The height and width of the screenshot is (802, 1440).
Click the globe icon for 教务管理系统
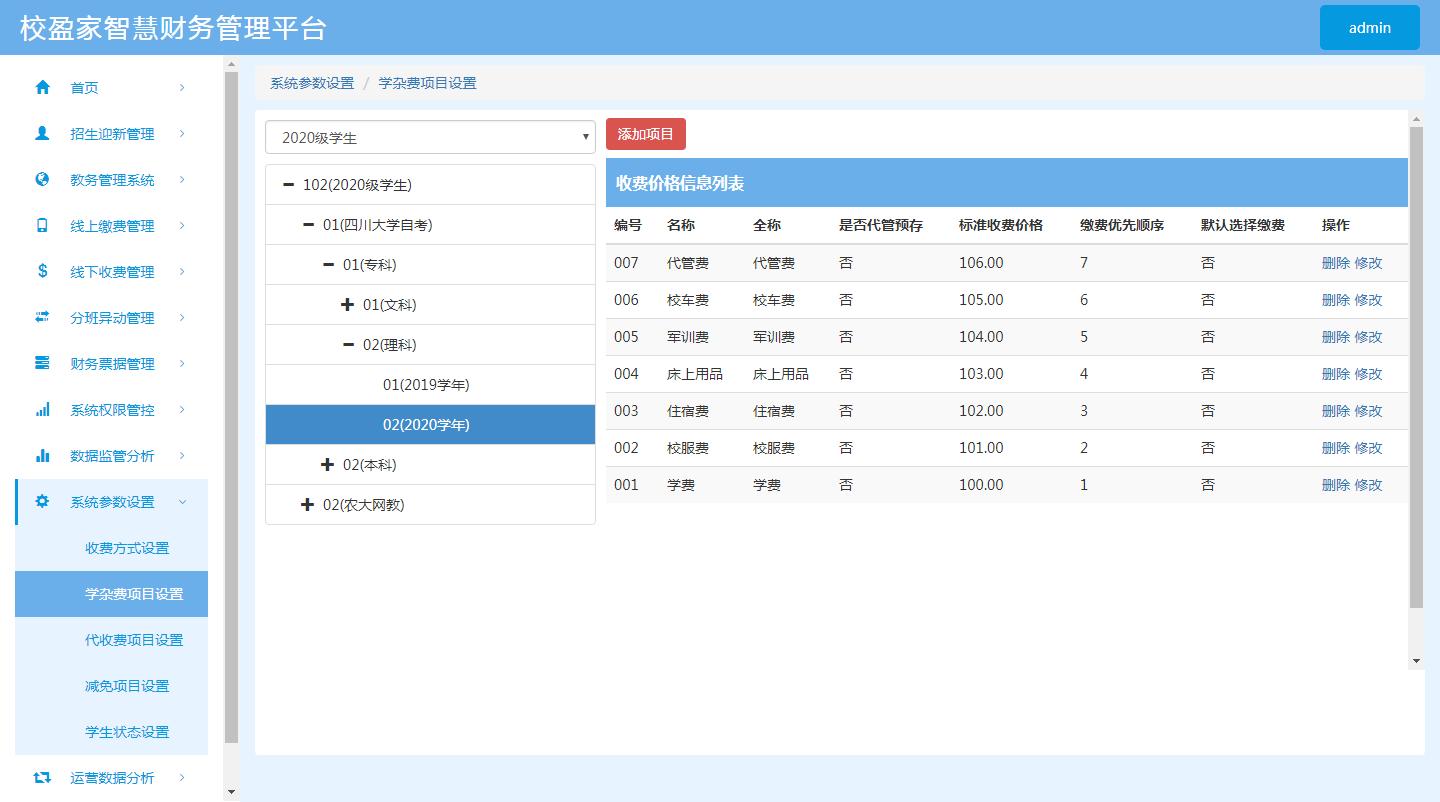(43, 179)
